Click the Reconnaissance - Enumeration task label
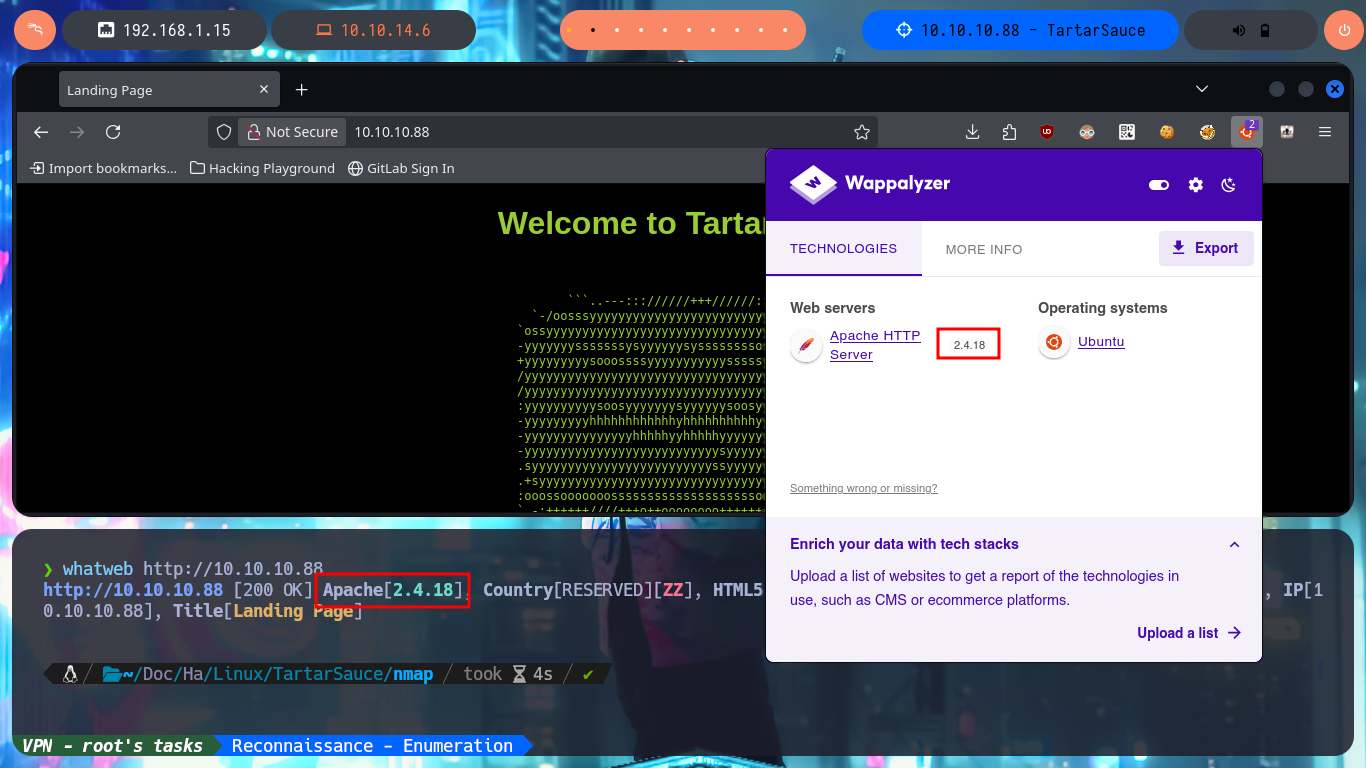This screenshot has height=768, width=1366. click(372, 746)
